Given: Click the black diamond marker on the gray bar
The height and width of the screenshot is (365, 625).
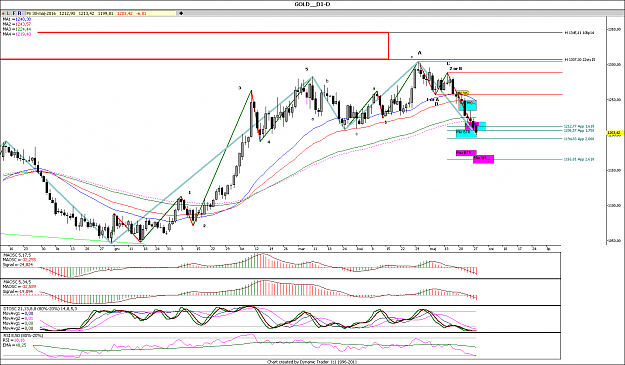Looking at the screenshot, I should click(181, 13).
